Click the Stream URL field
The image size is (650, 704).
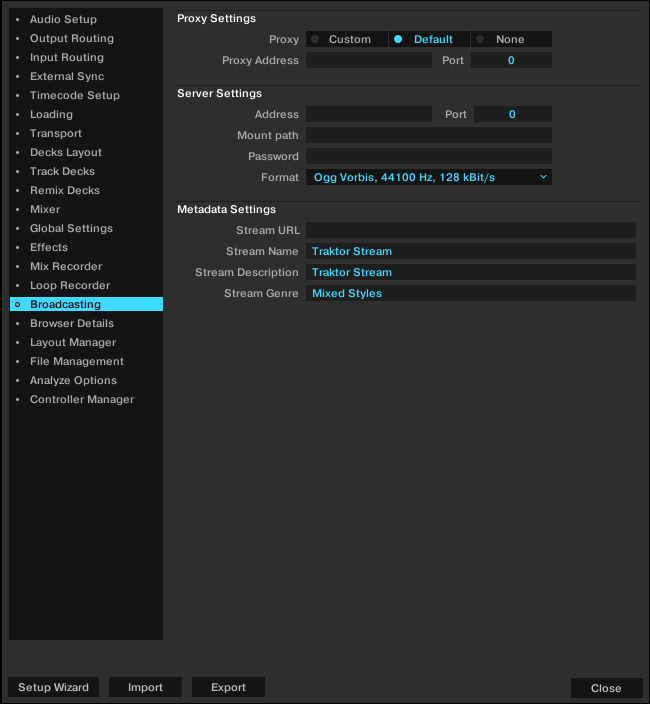coord(471,230)
